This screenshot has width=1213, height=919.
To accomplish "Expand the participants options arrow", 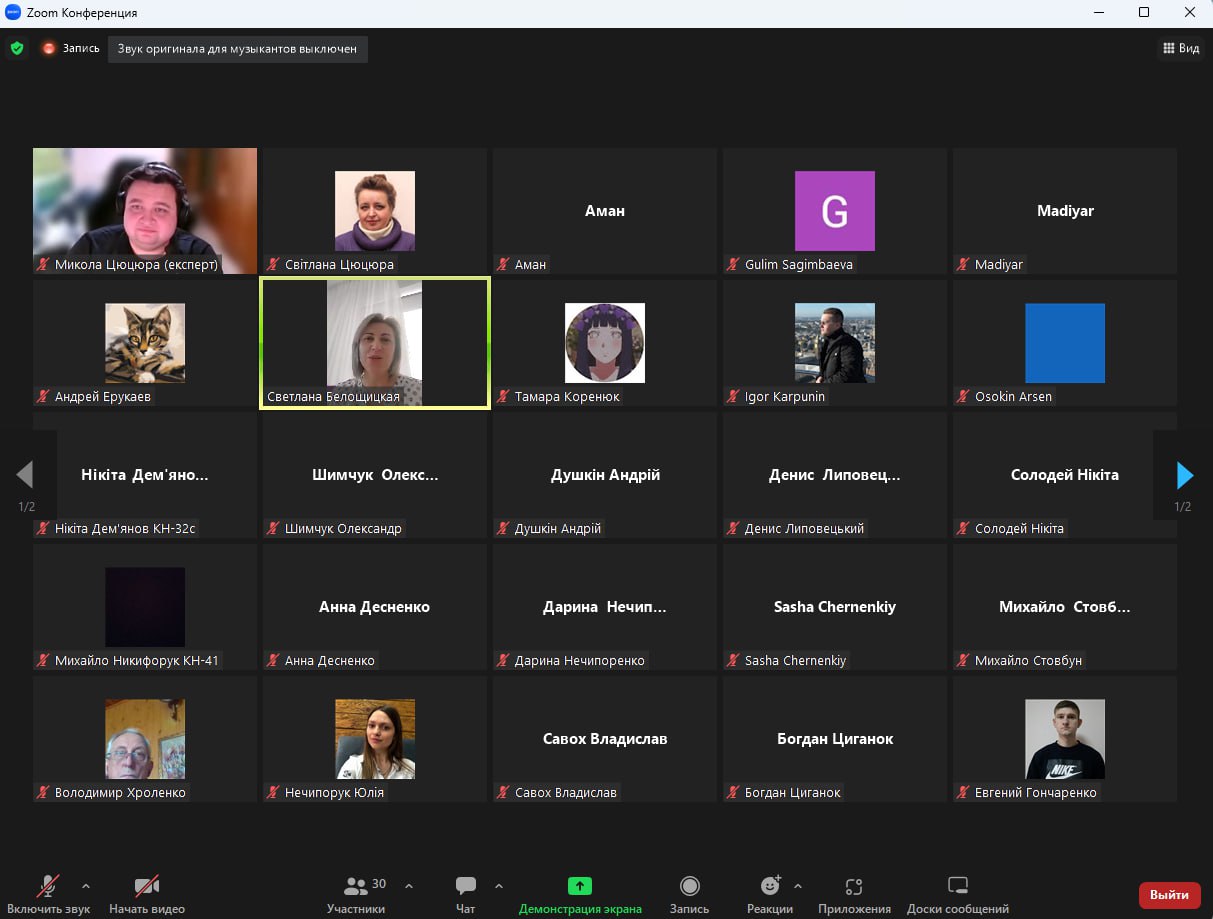I will [409, 886].
